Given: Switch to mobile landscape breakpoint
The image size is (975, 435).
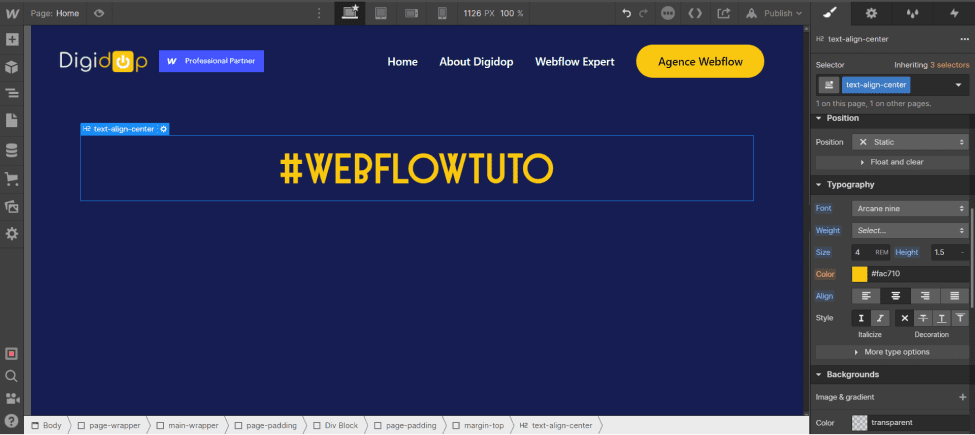Looking at the screenshot, I should pos(411,12).
